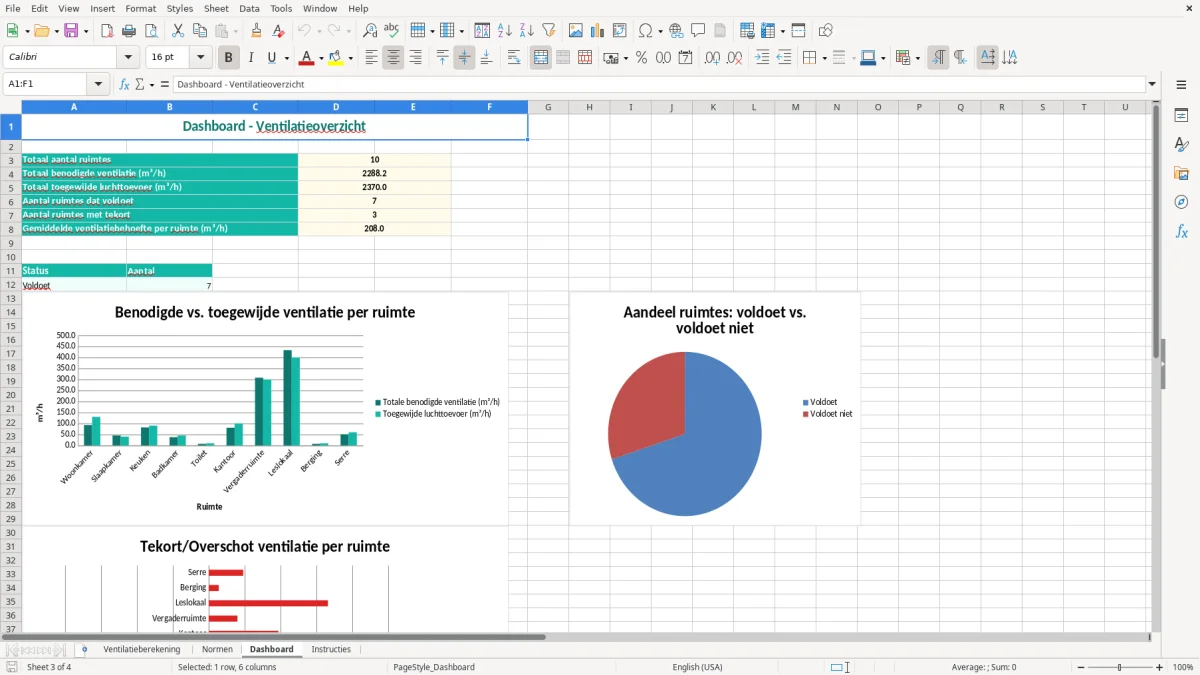
Task: Toggle Align Left
Action: [x=371, y=58]
